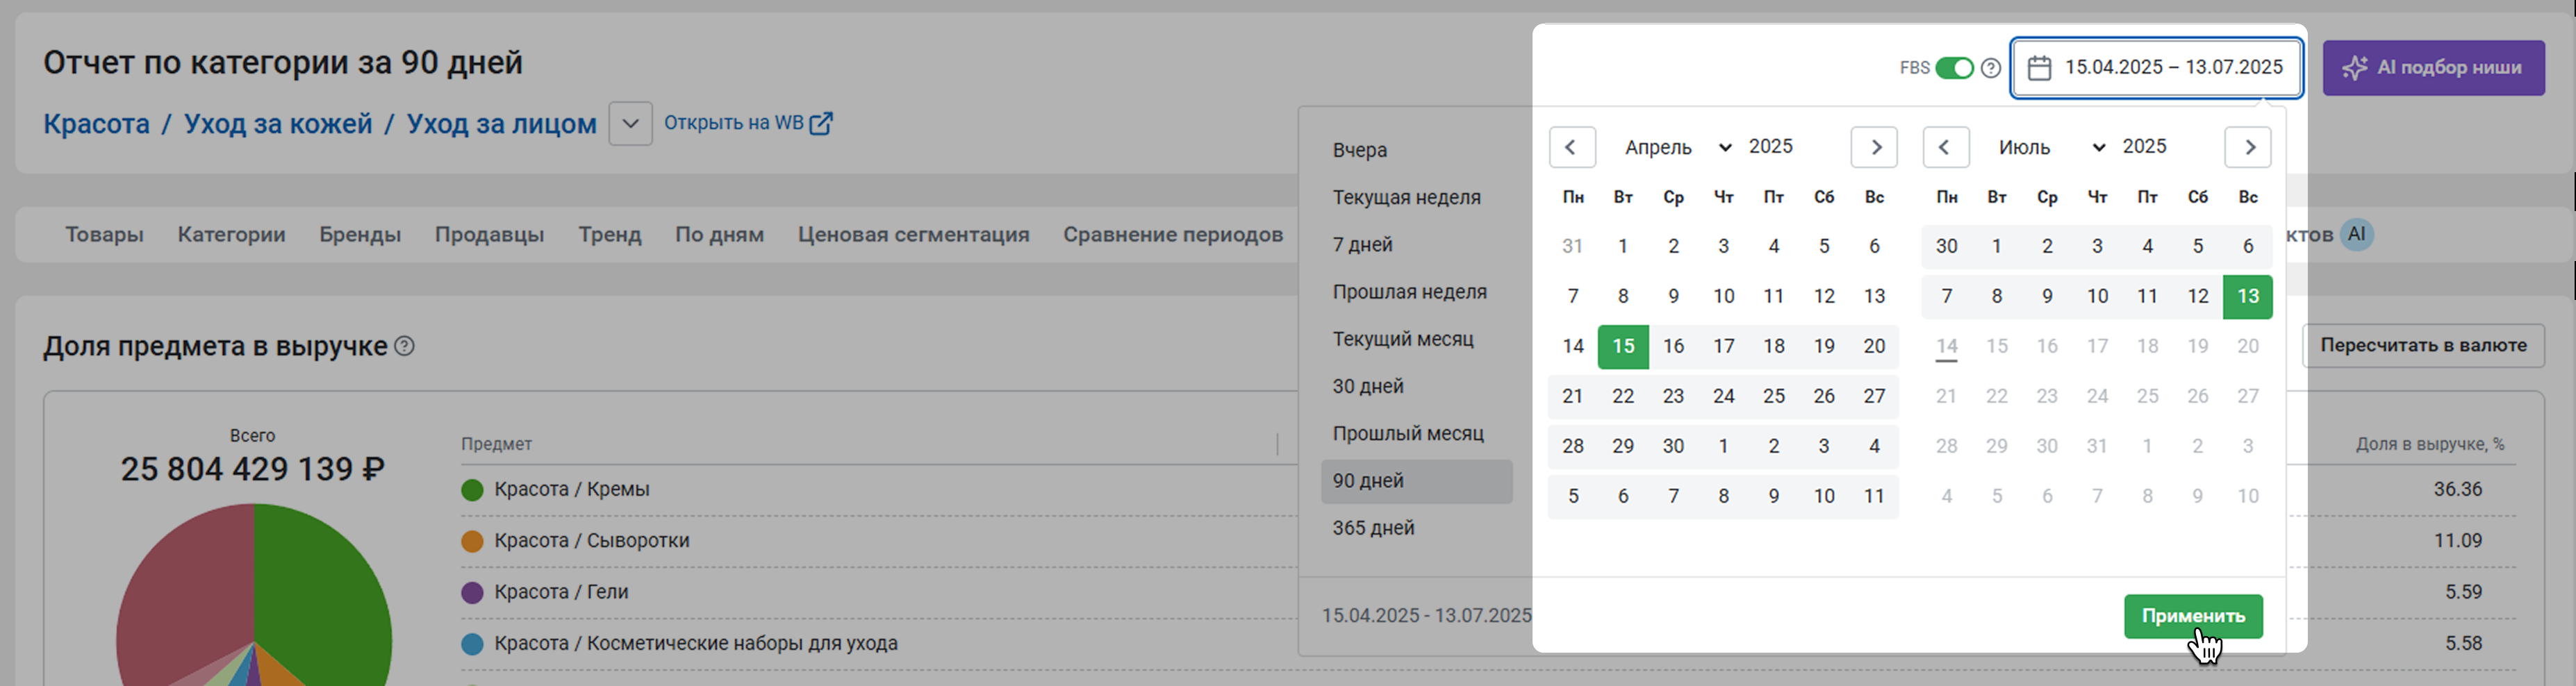Click the external link icon next to Открыть на WB
Screen dimensions: 2576x686
click(821, 123)
